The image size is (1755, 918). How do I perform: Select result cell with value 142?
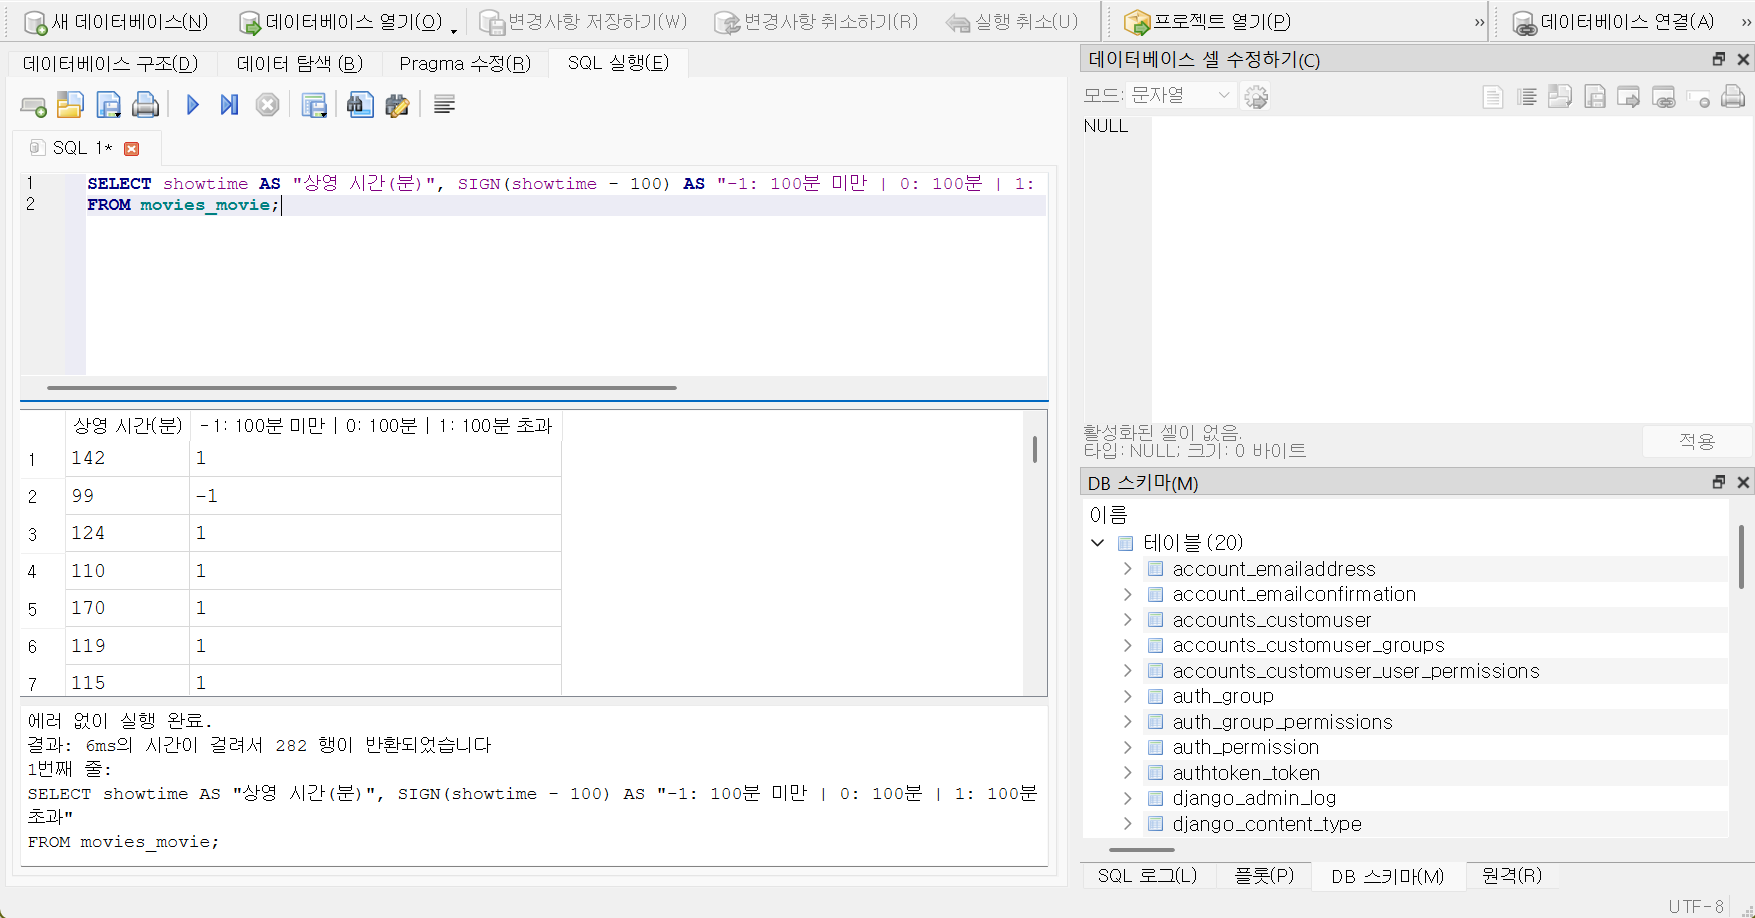(x=127, y=458)
